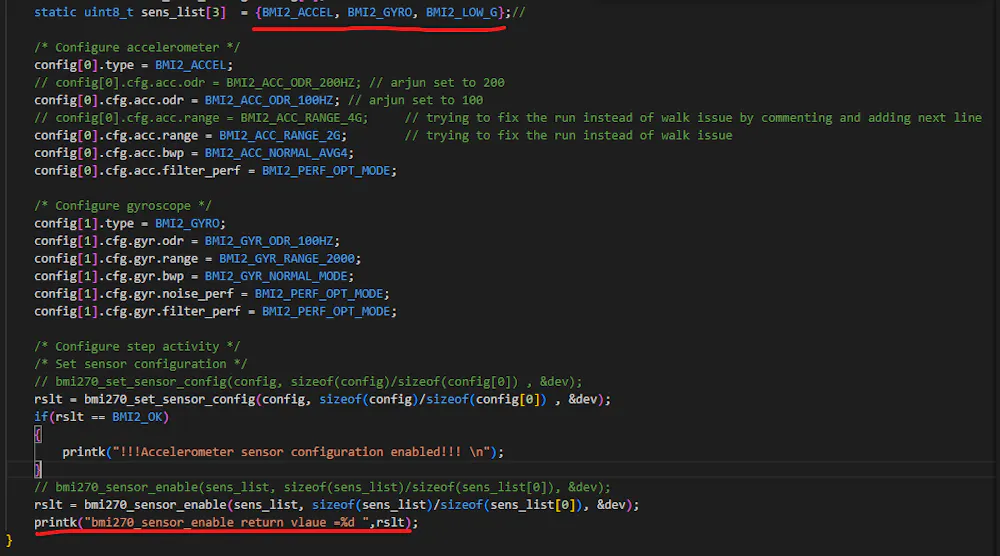Click the commented BMI2_ACC_ODR_200HZ line
The width and height of the screenshot is (1000, 556).
[x=269, y=82]
